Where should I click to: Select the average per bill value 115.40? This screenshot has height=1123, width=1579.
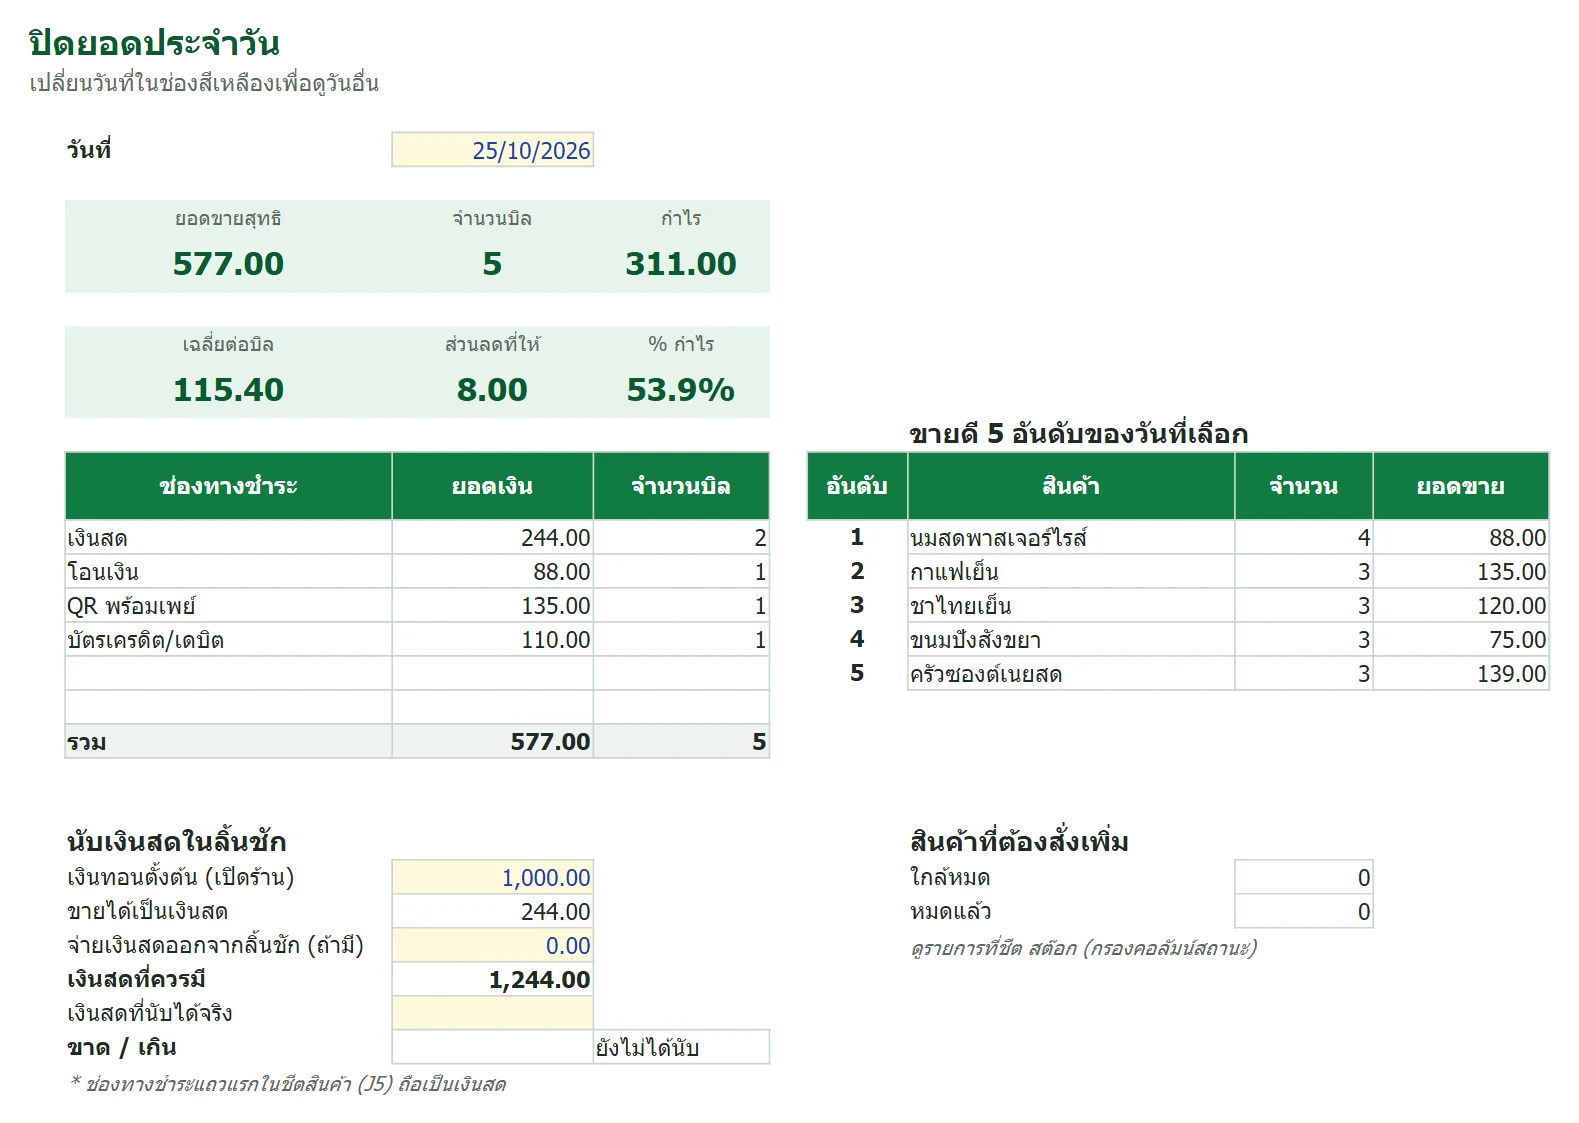coord(228,389)
